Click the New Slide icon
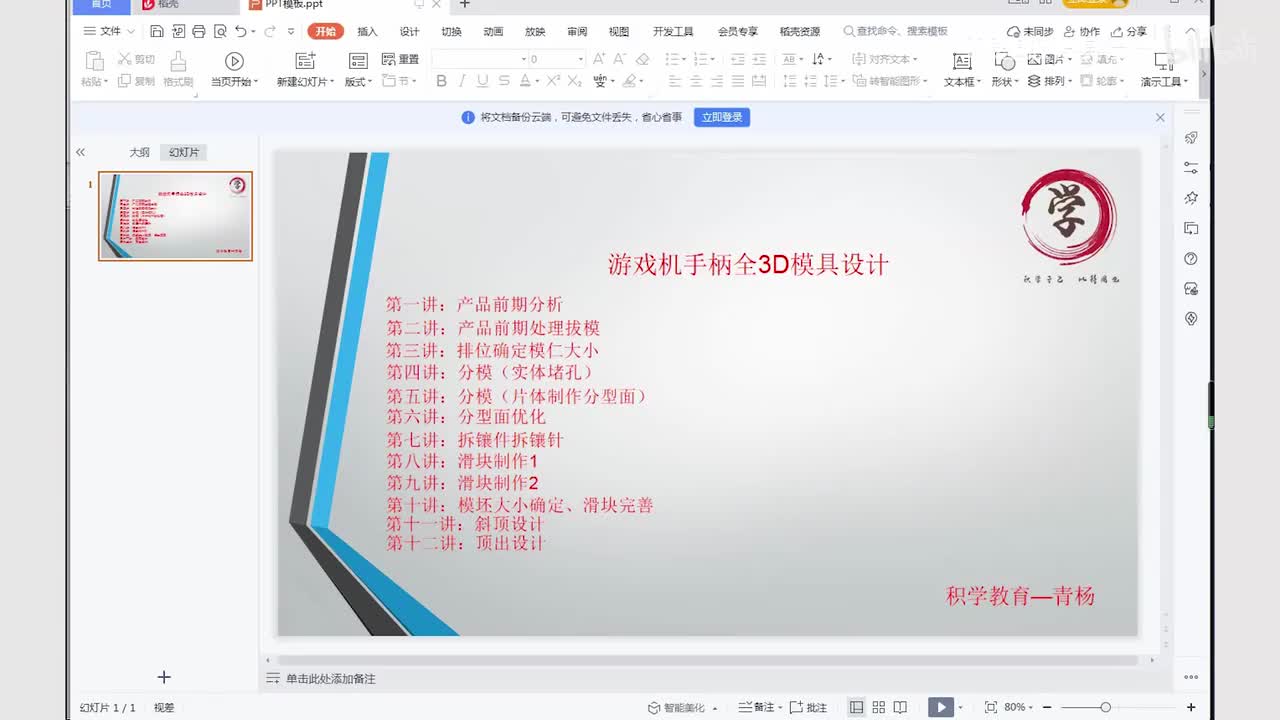Screen dimensions: 1280x720 point(306,61)
